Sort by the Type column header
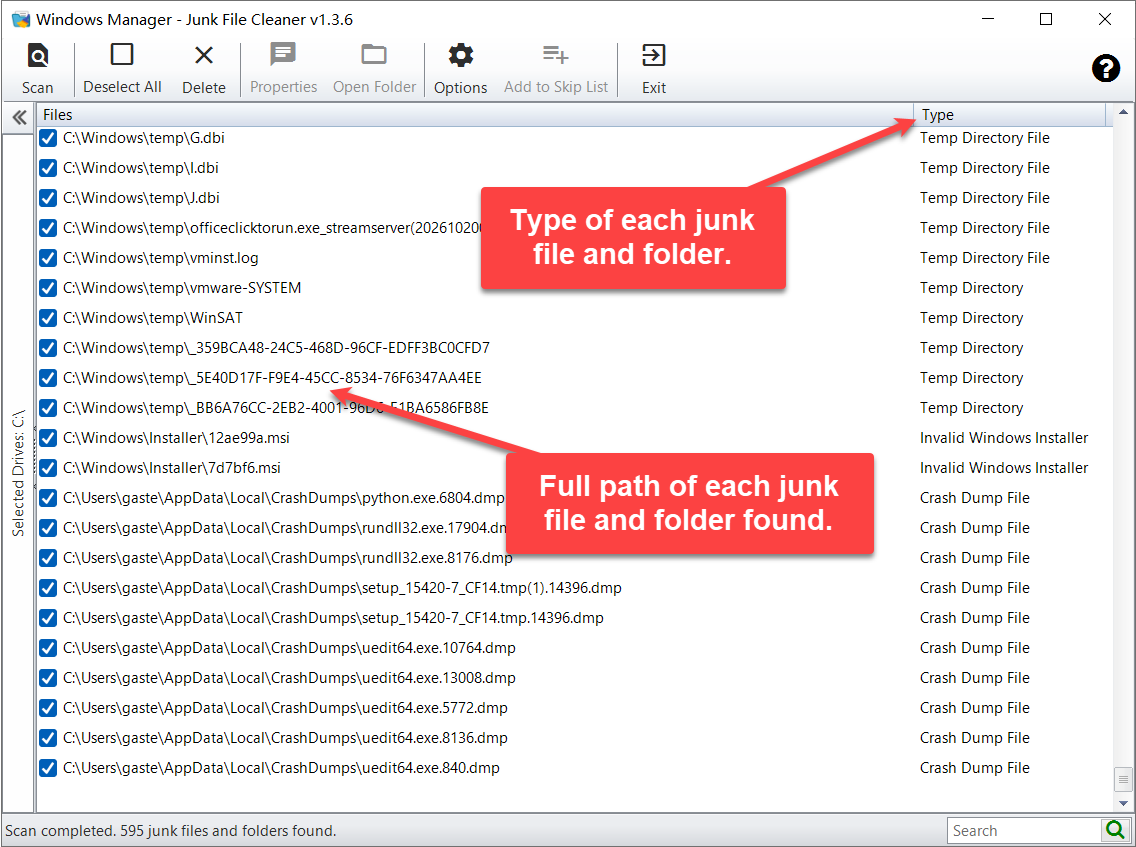The image size is (1136, 847). click(x=1010, y=114)
